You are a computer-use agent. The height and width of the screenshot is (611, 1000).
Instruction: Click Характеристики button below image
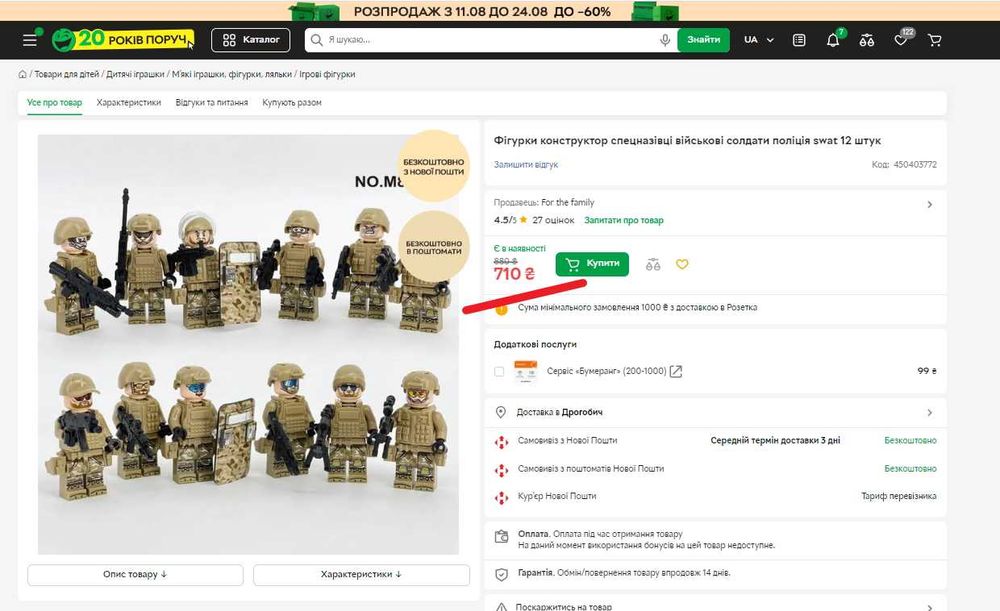coord(362,575)
